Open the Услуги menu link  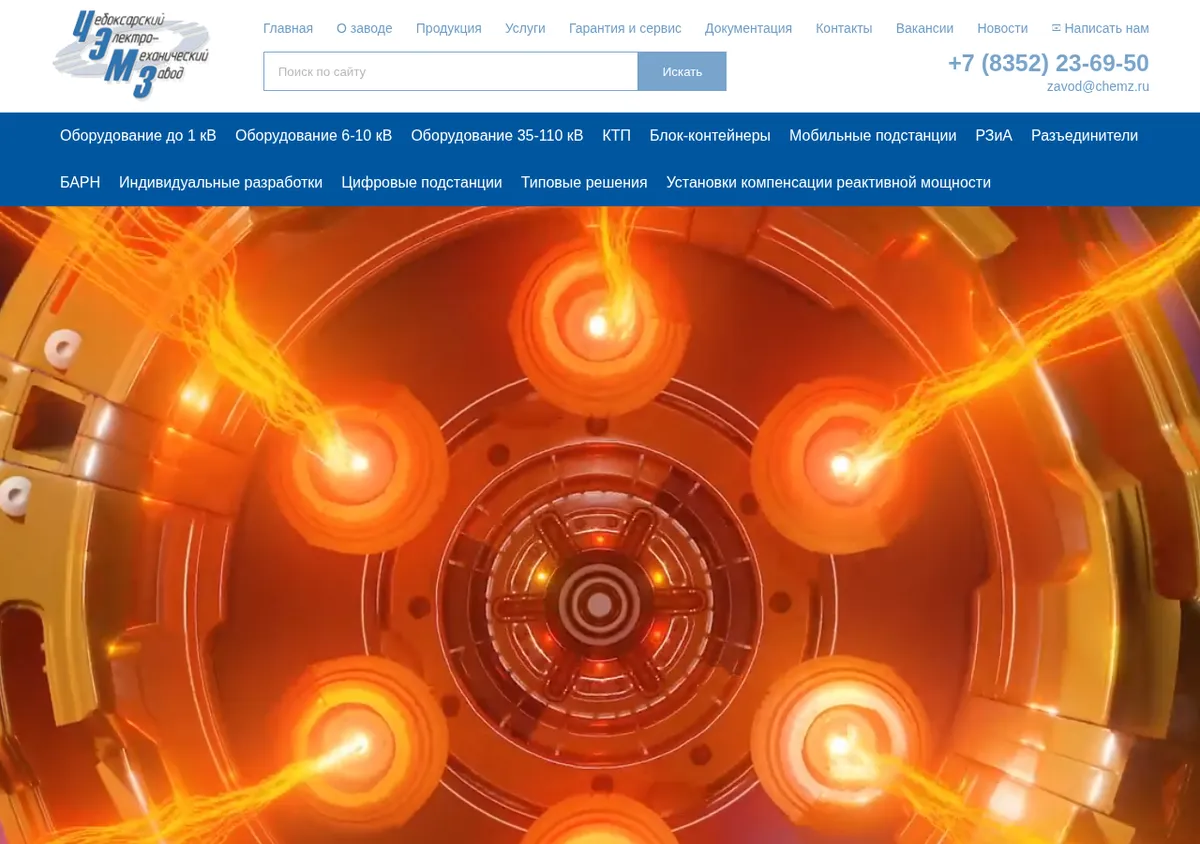point(525,28)
